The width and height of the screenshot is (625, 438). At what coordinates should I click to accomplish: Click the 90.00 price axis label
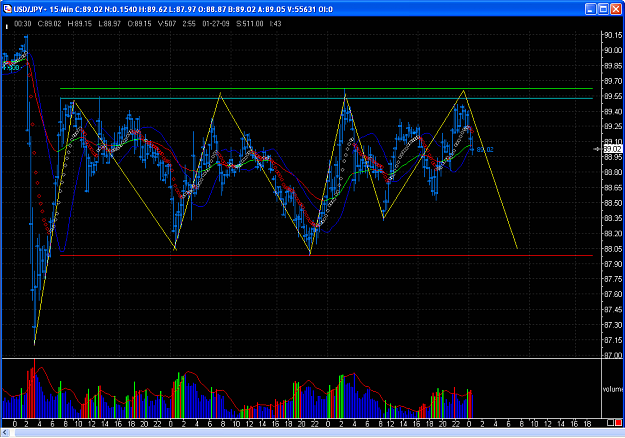tap(613, 51)
